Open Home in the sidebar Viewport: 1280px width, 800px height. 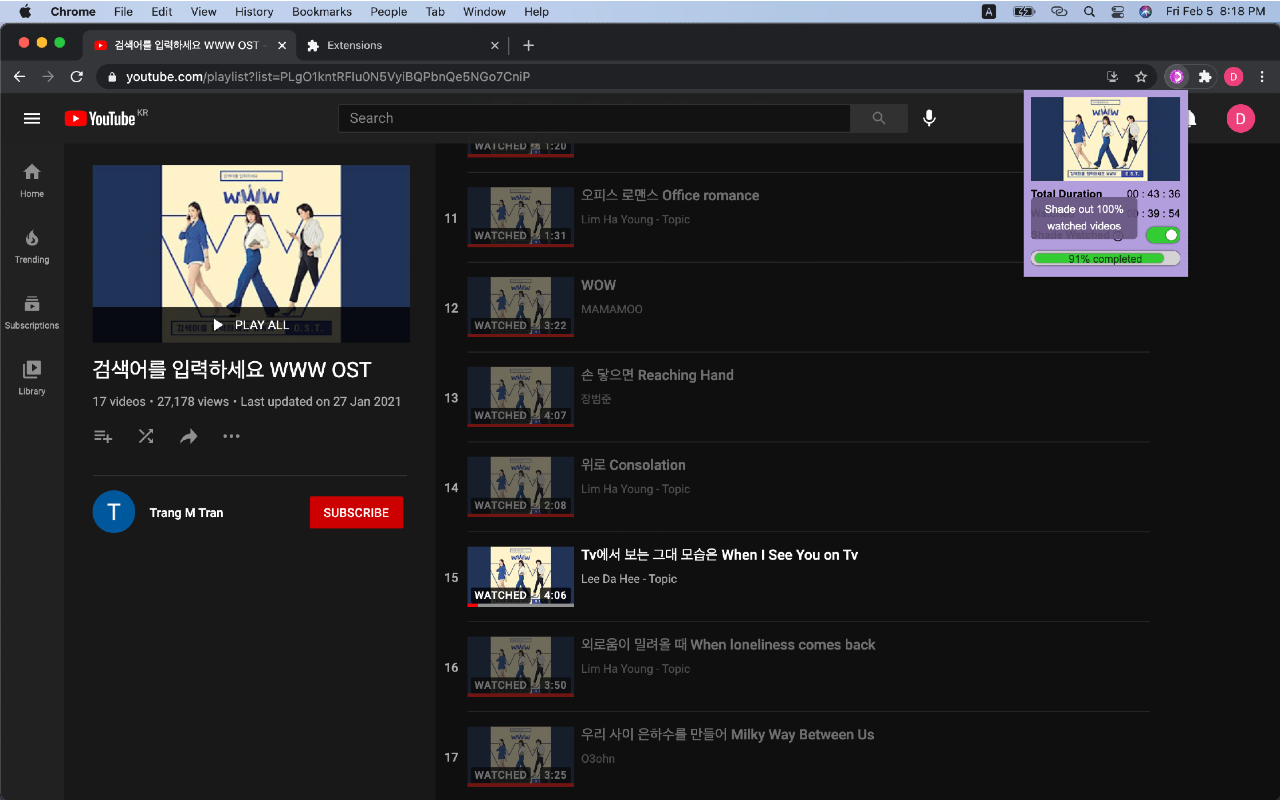[x=32, y=180]
